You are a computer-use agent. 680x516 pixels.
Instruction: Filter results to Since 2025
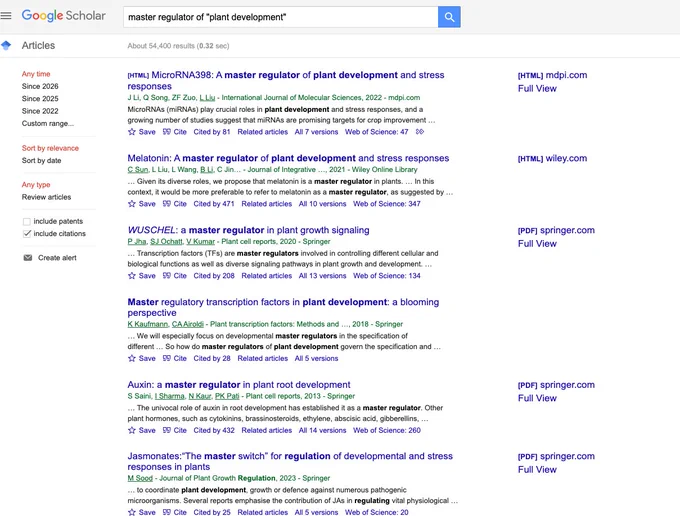pos(40,98)
